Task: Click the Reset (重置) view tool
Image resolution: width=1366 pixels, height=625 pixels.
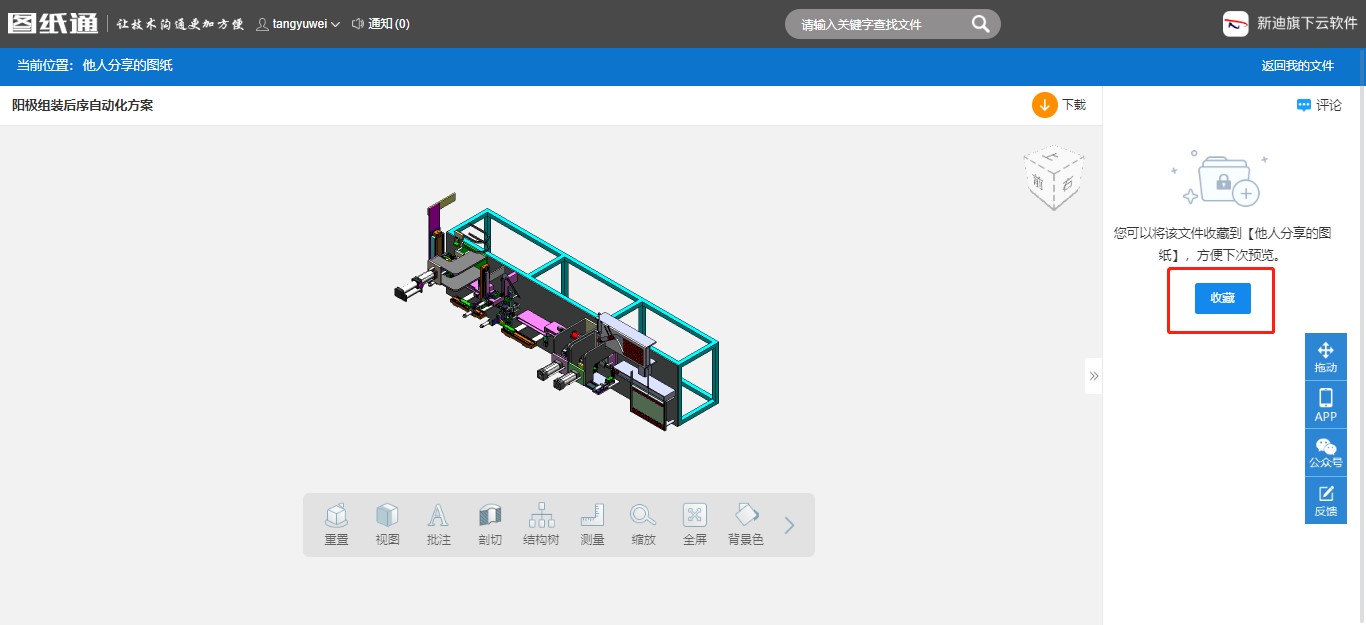Action: (x=336, y=524)
